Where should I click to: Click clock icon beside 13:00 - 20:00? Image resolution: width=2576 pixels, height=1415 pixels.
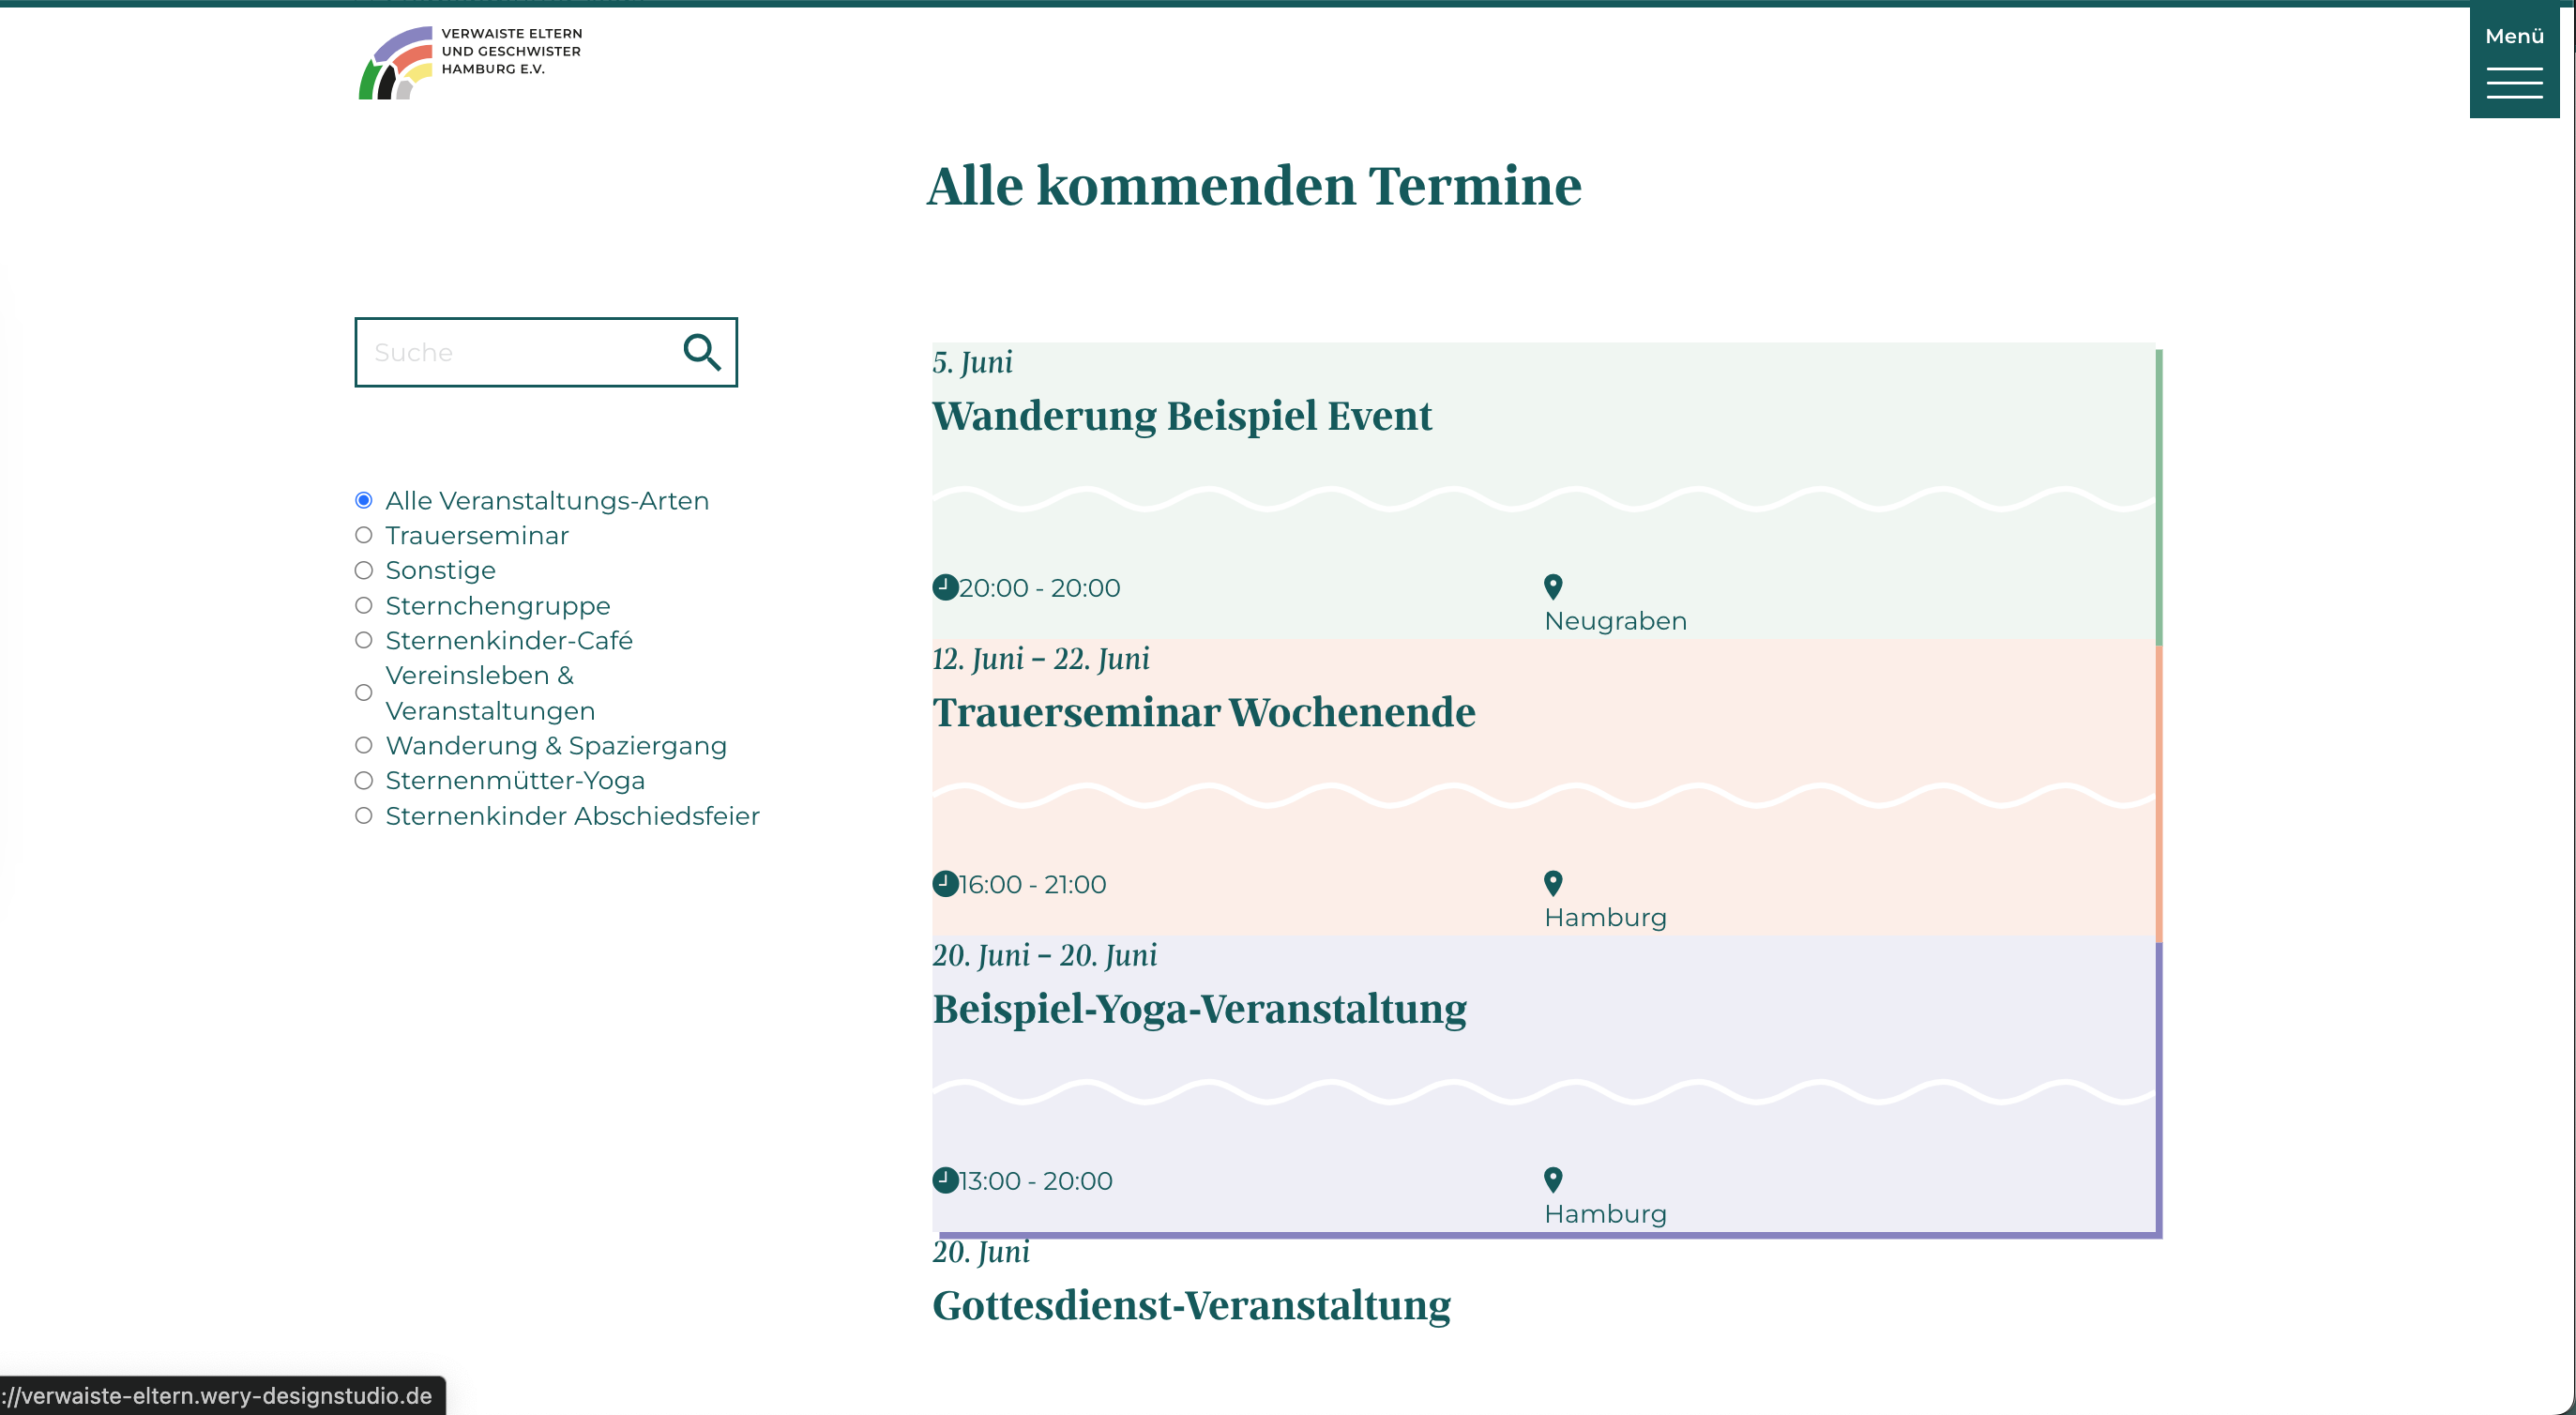click(x=945, y=1180)
